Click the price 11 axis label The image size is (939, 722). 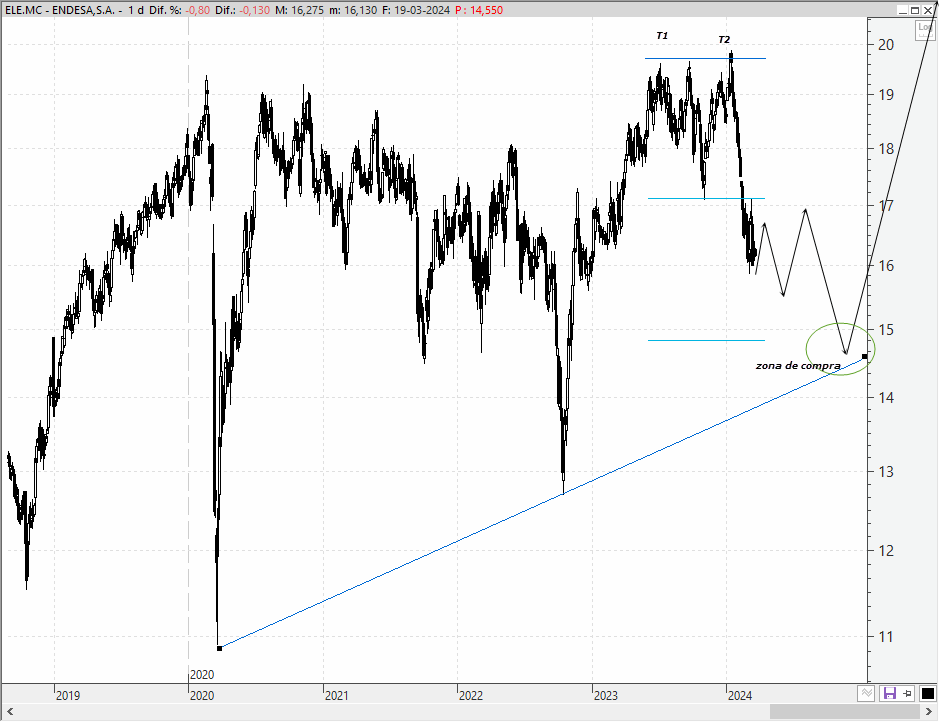coord(886,636)
